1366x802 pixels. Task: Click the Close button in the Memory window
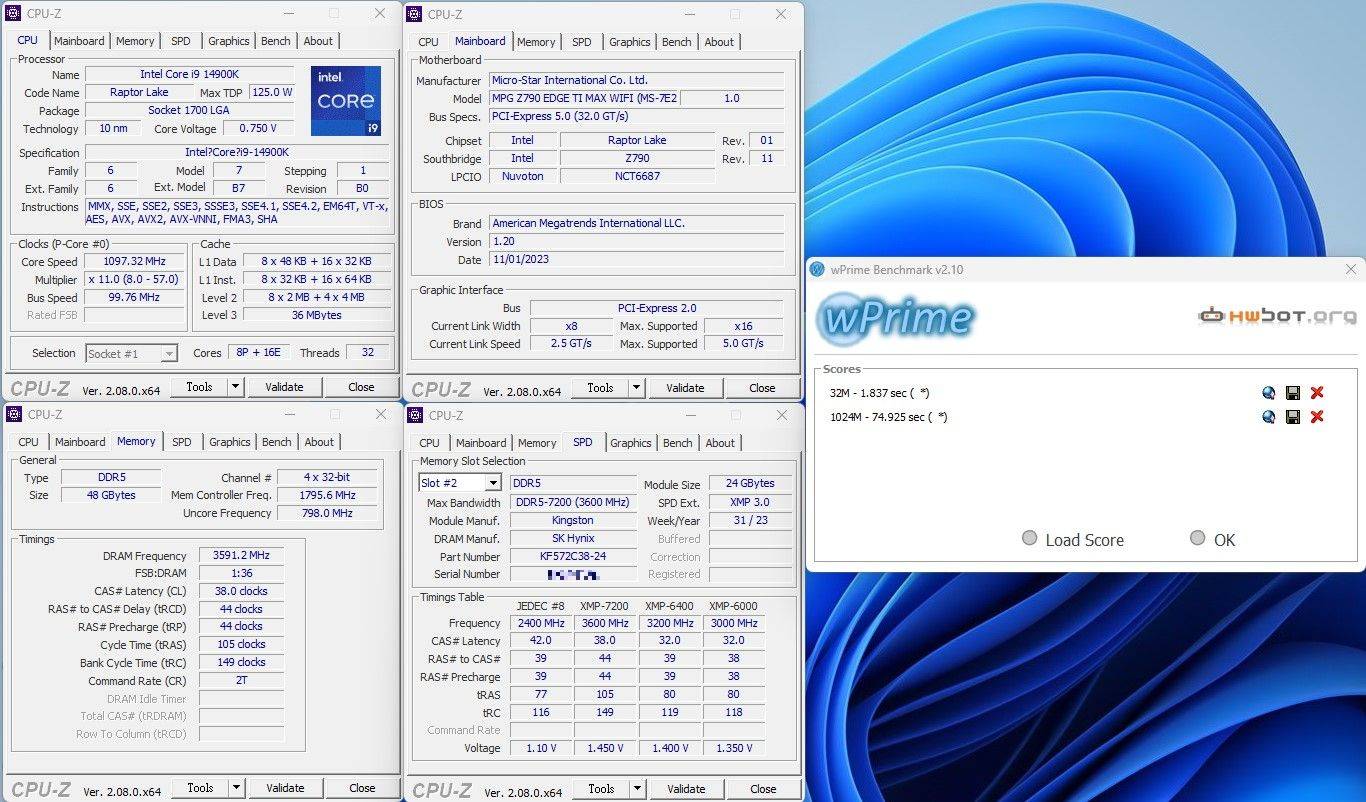click(x=362, y=788)
